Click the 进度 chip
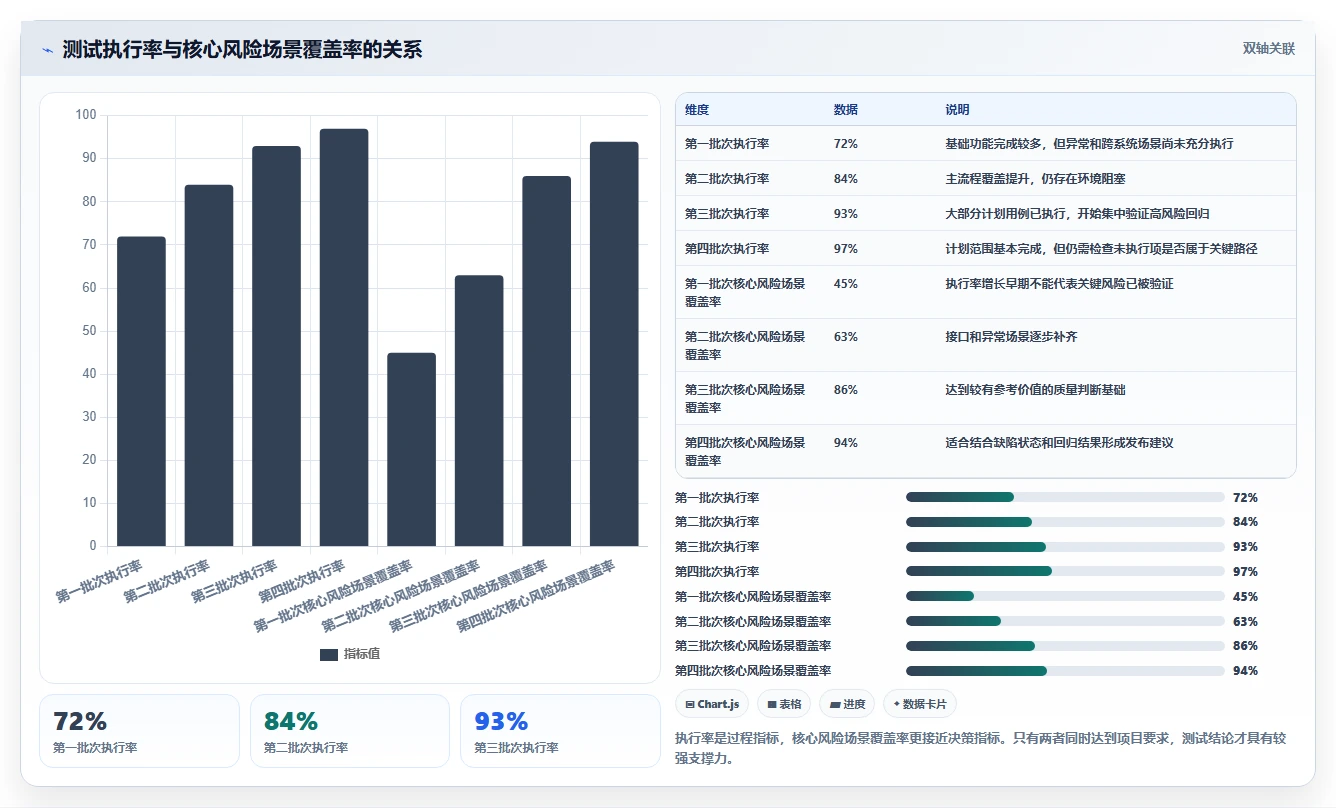The width and height of the screenshot is (1336, 808). pyautogui.click(x=847, y=704)
